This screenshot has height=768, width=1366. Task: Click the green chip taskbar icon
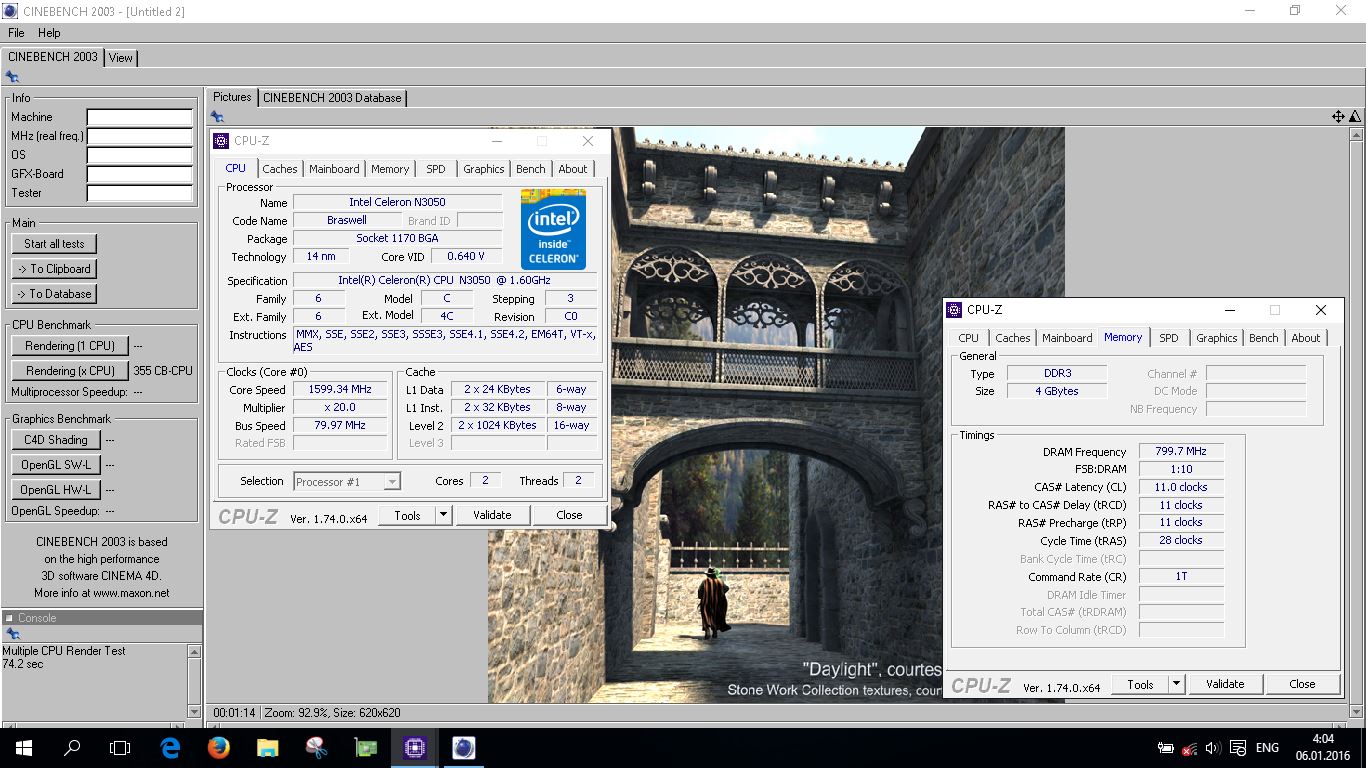pos(365,747)
